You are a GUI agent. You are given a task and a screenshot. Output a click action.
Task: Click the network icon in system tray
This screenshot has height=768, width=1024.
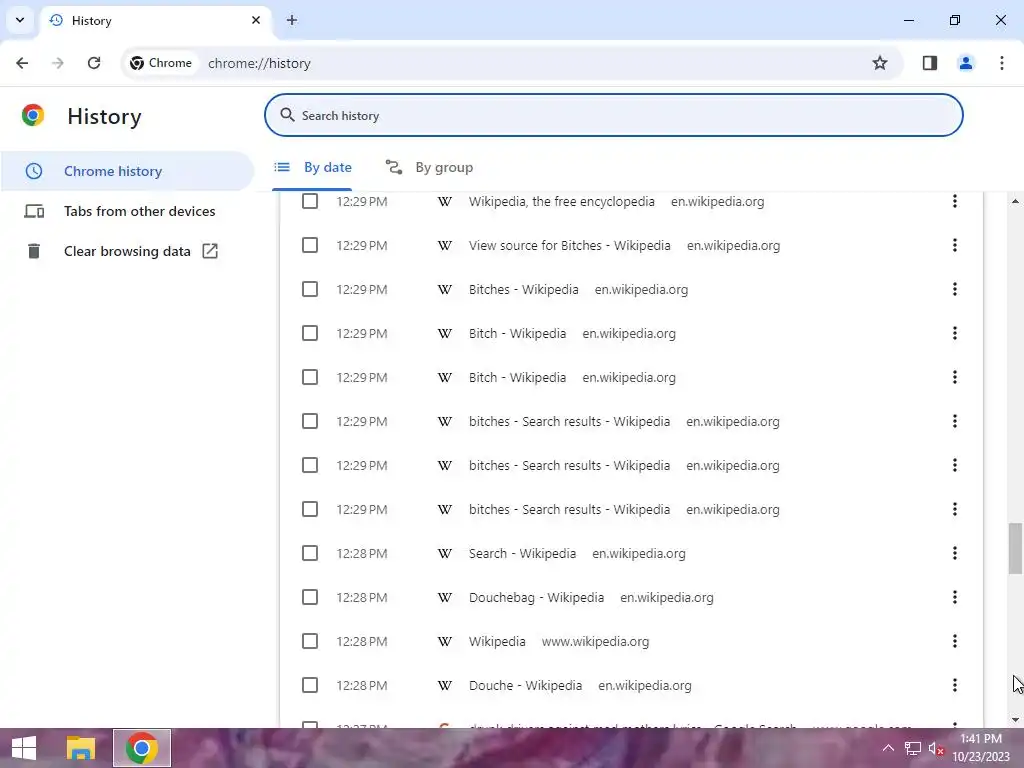coord(912,748)
